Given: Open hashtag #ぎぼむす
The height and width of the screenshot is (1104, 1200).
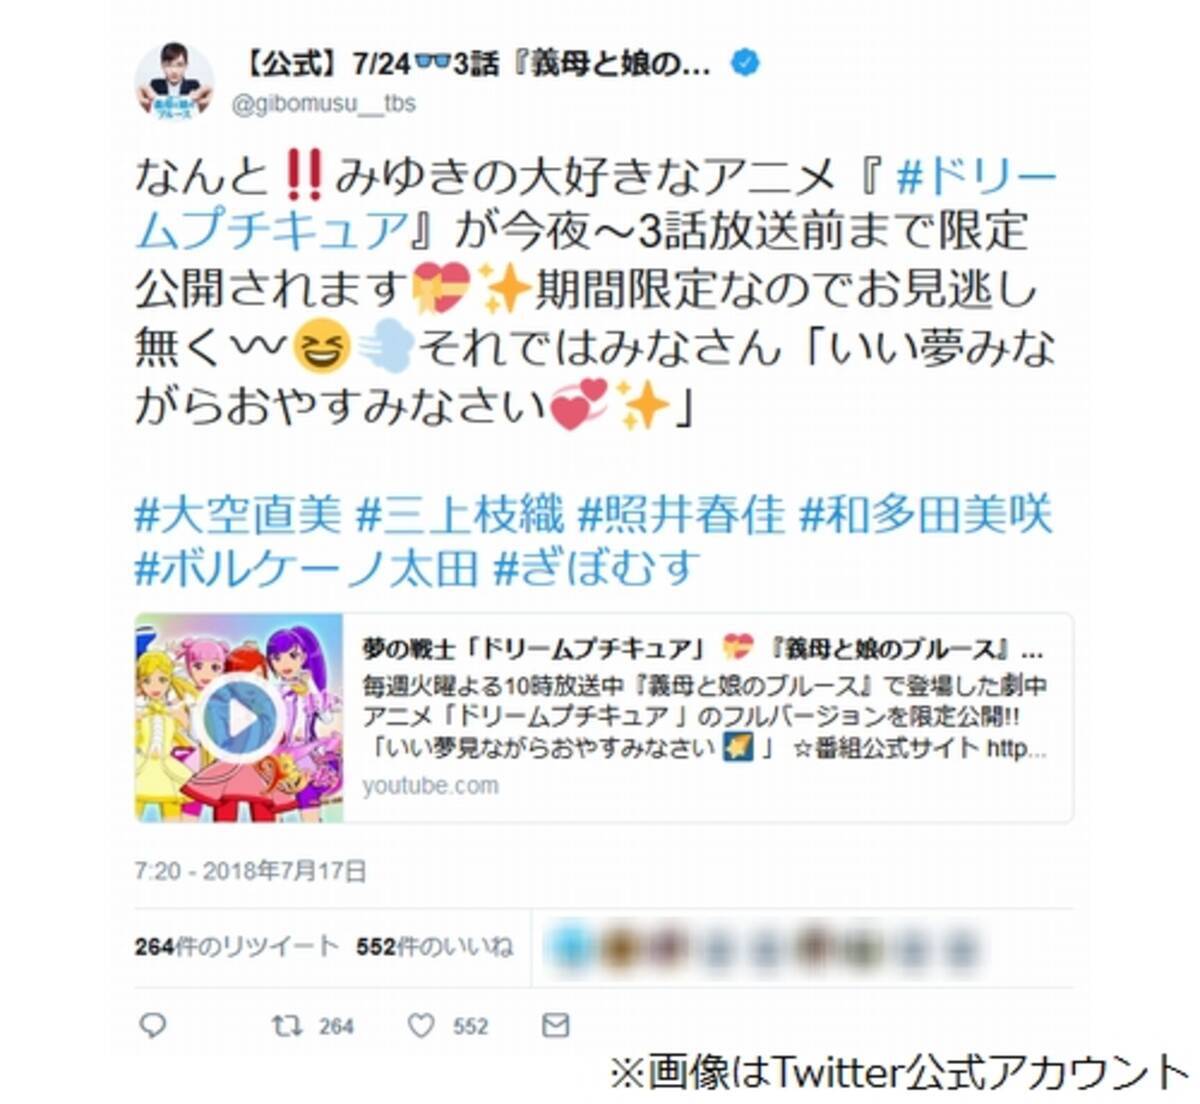Looking at the screenshot, I should click(x=596, y=570).
